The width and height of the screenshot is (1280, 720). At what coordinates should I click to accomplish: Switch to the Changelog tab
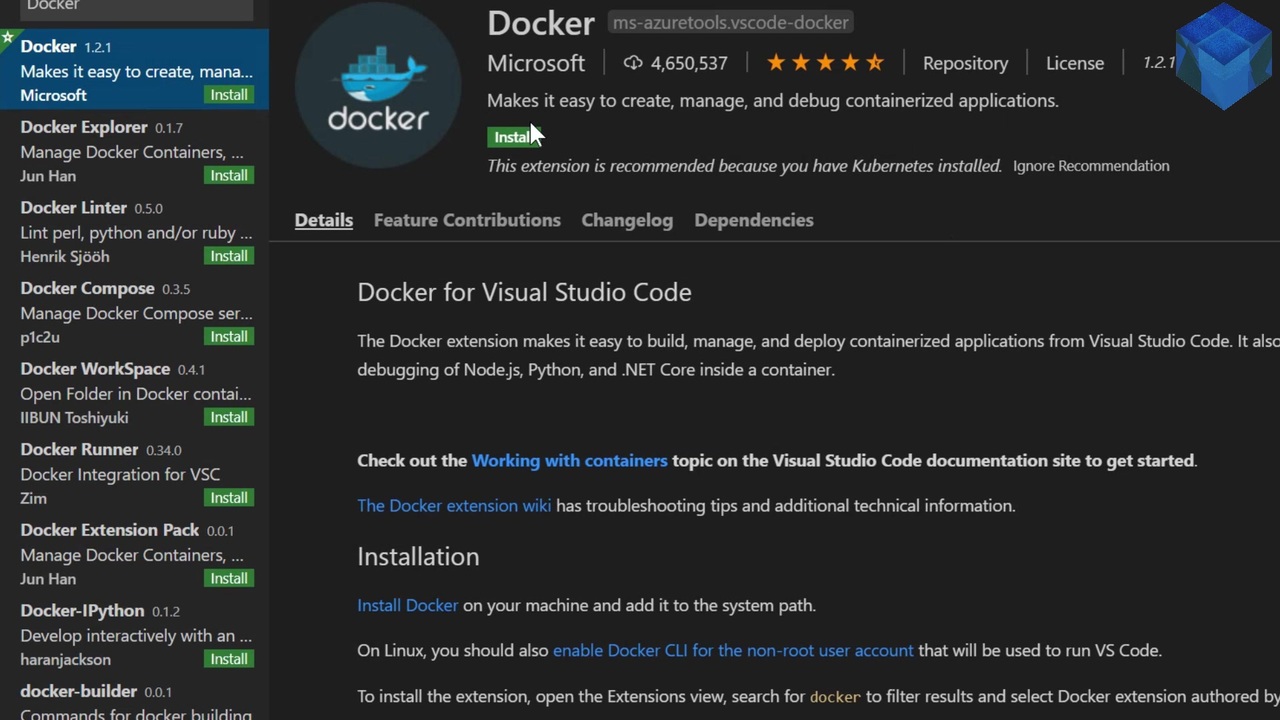point(627,220)
